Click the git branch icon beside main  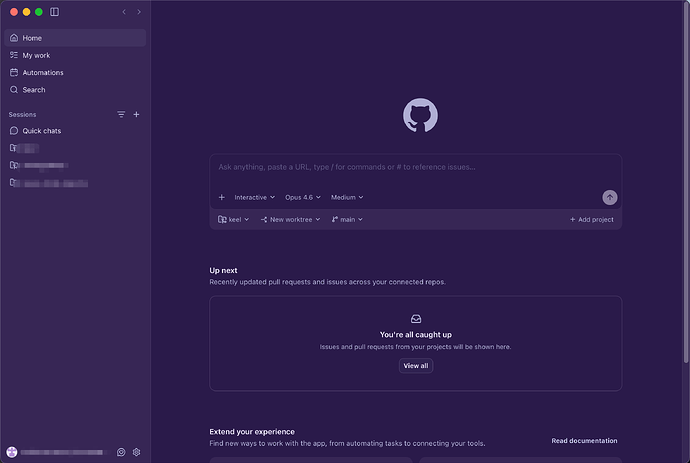(335, 219)
